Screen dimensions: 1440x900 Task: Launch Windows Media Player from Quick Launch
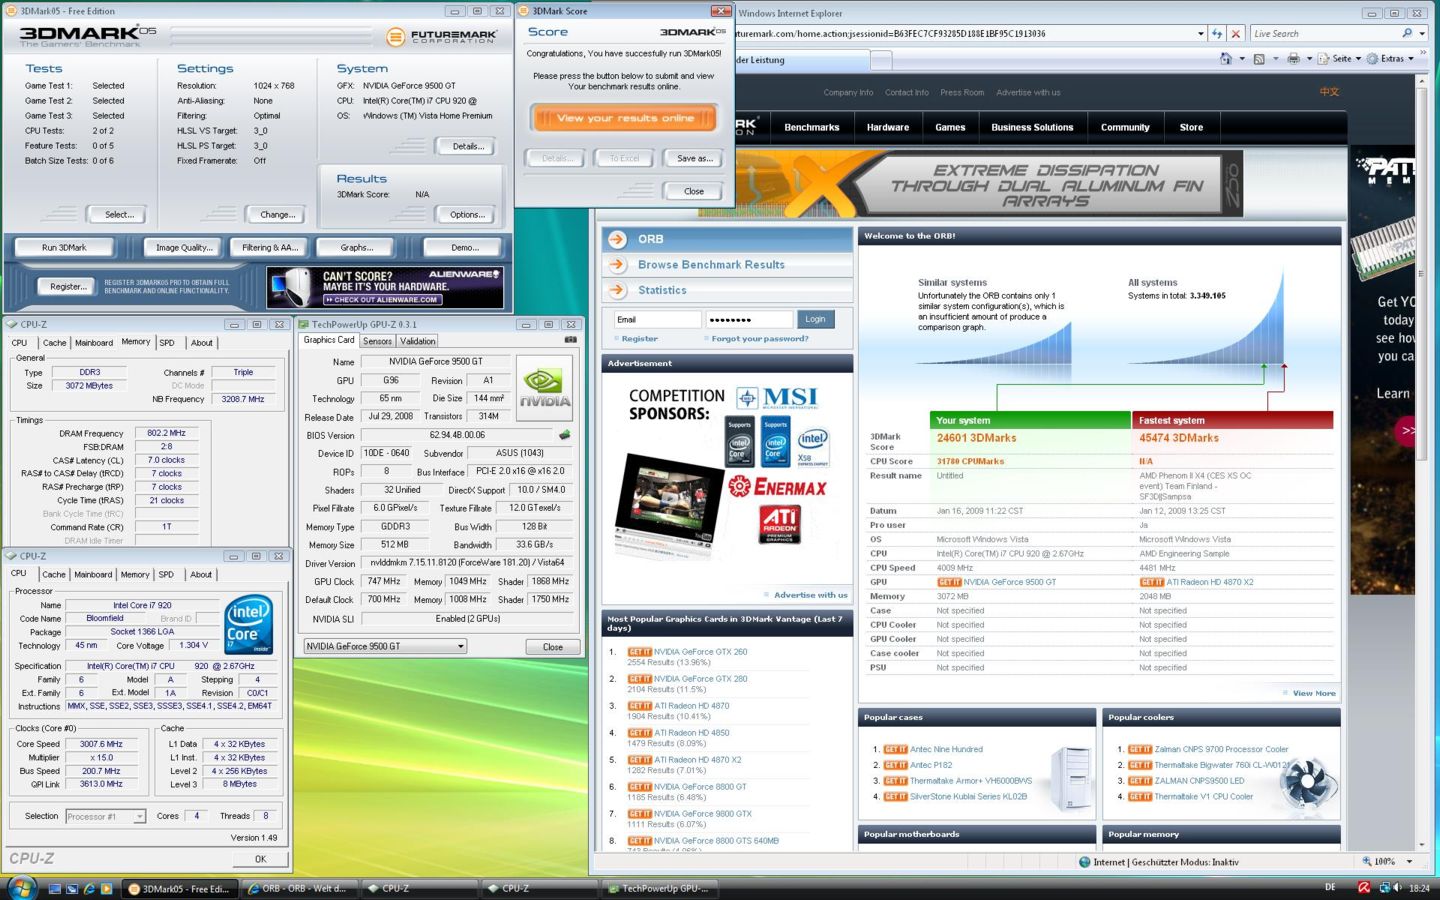tap(105, 888)
